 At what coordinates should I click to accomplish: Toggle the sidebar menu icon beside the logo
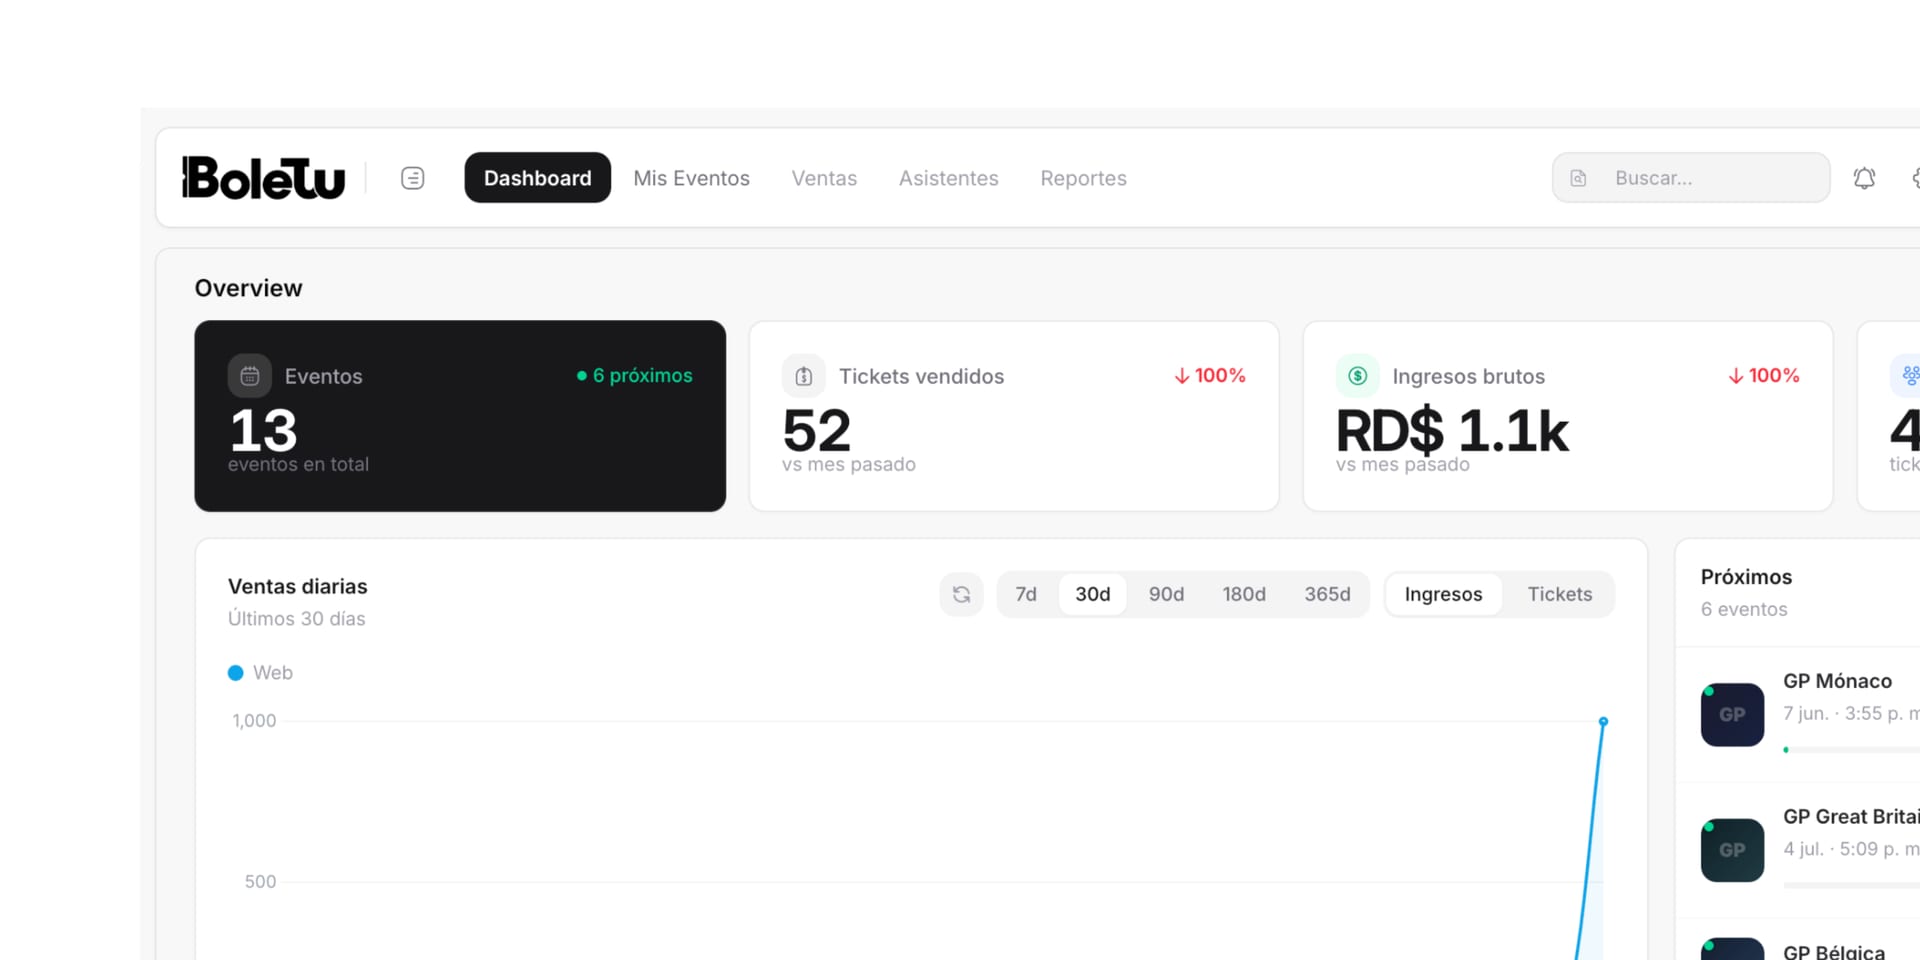click(x=413, y=178)
